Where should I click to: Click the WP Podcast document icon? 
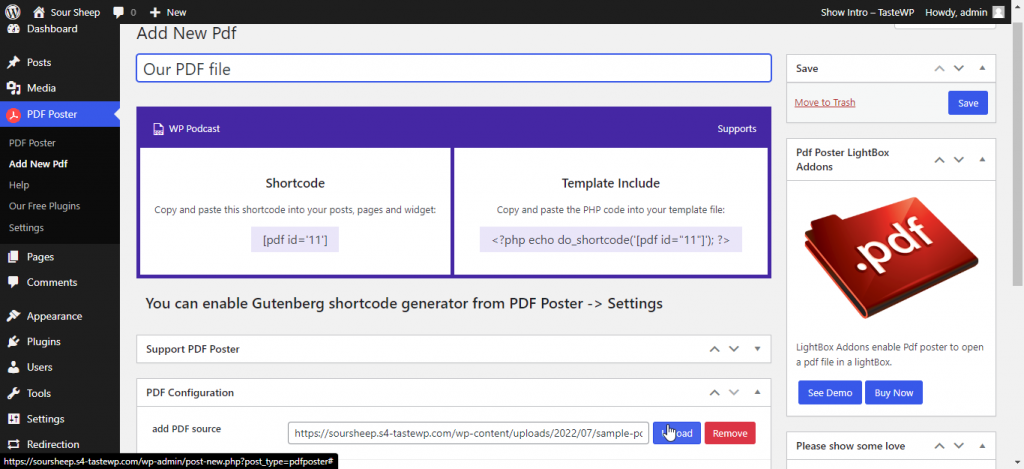click(157, 129)
